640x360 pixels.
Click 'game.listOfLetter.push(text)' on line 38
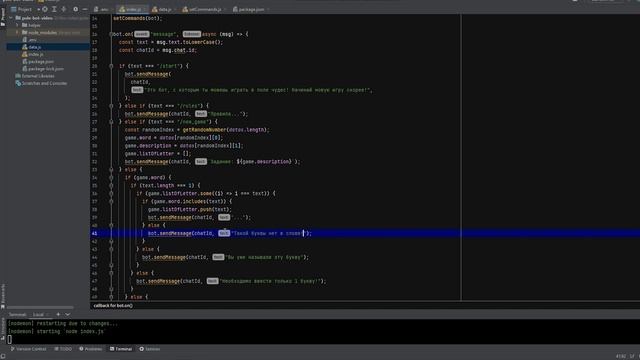click(x=188, y=209)
